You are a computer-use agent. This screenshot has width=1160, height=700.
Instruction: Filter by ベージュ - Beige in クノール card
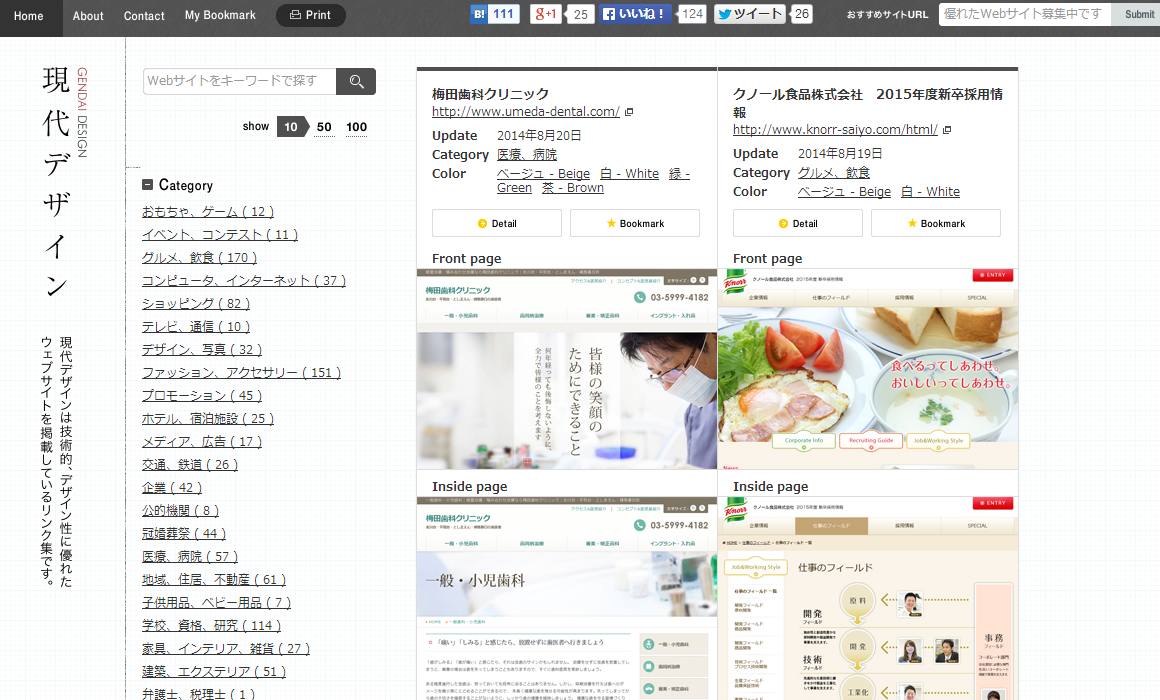(844, 192)
